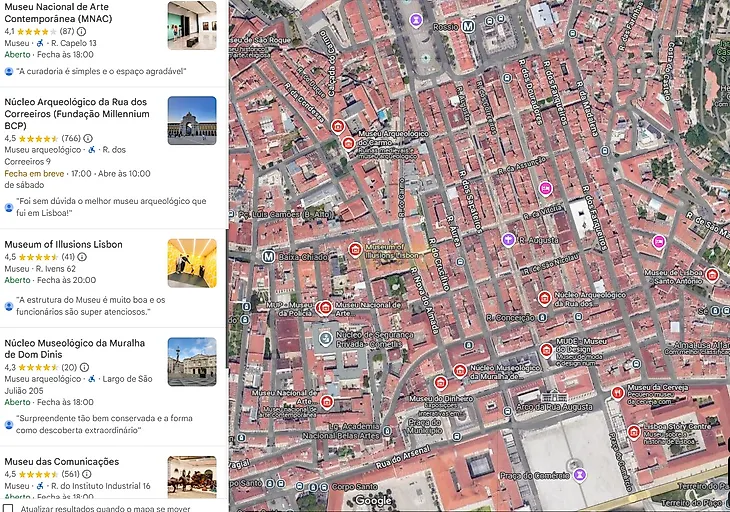
Task: Click the 'Praça do Município' map label
Action: (x=425, y=426)
